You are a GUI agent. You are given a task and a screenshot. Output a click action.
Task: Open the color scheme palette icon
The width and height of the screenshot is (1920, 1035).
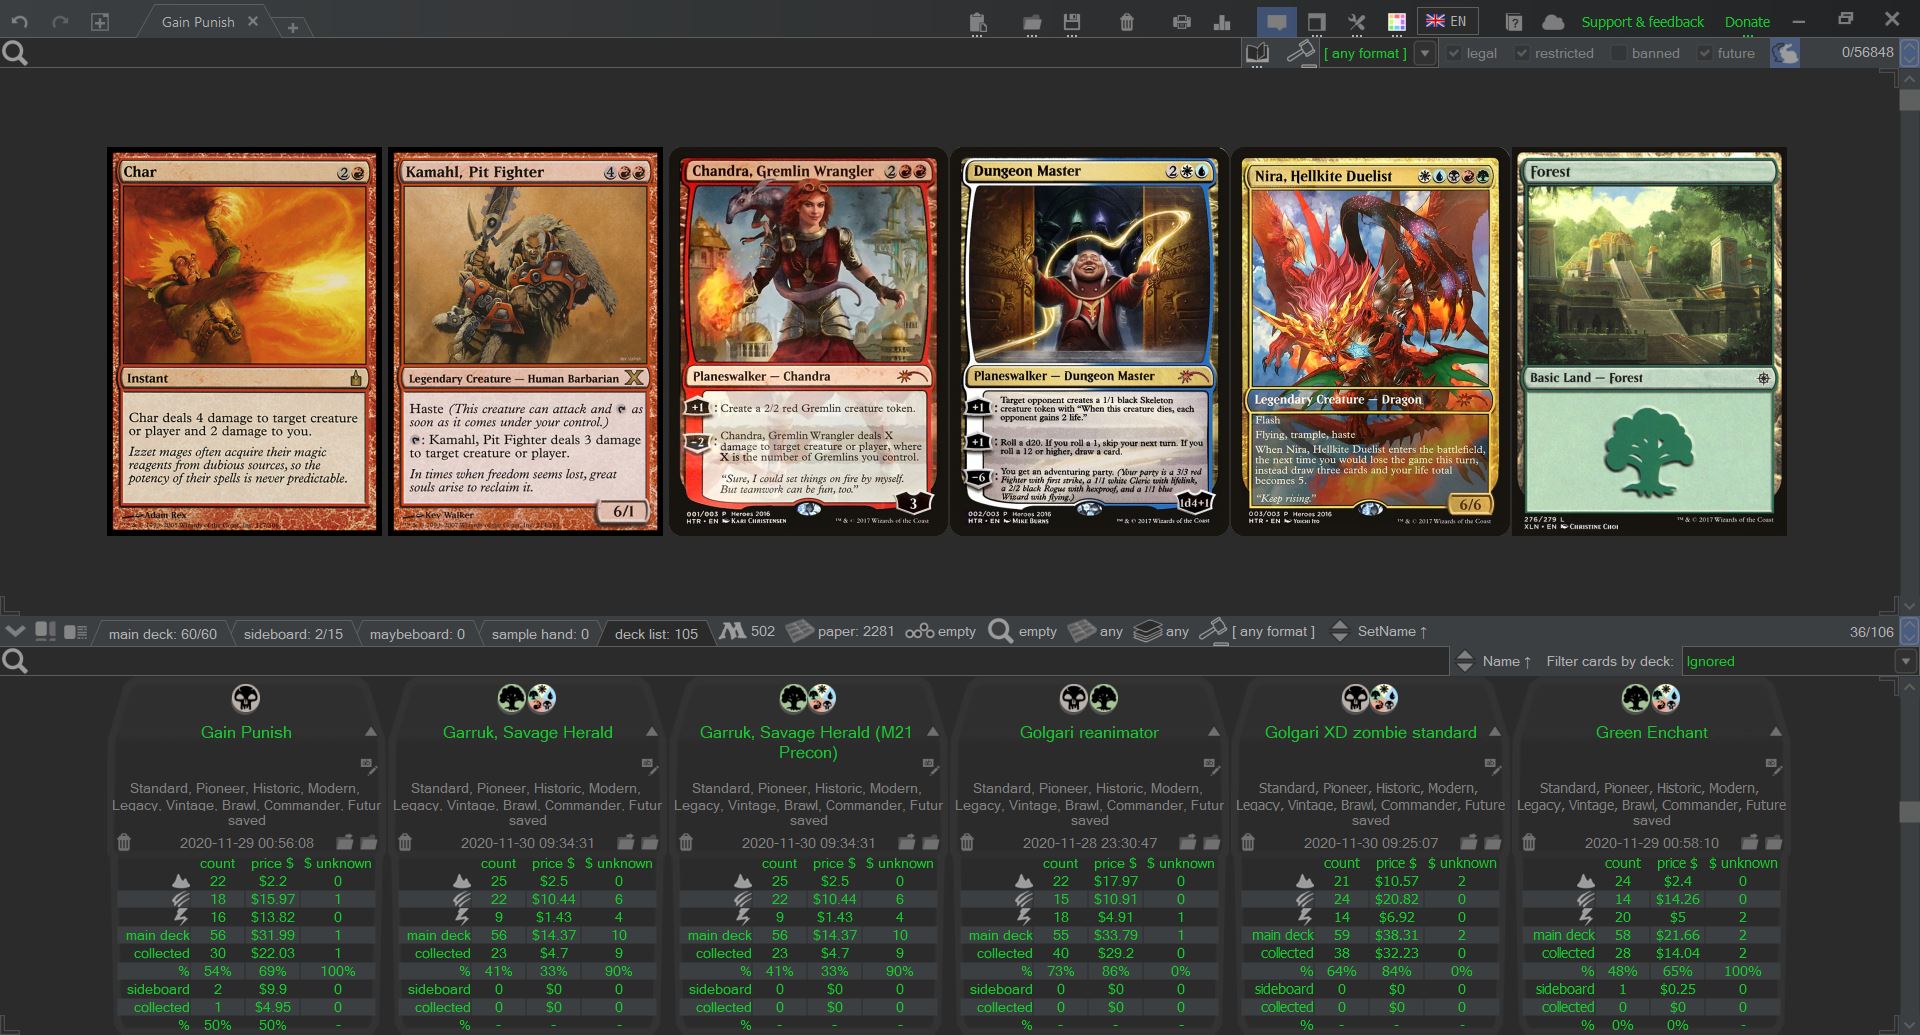click(1397, 22)
